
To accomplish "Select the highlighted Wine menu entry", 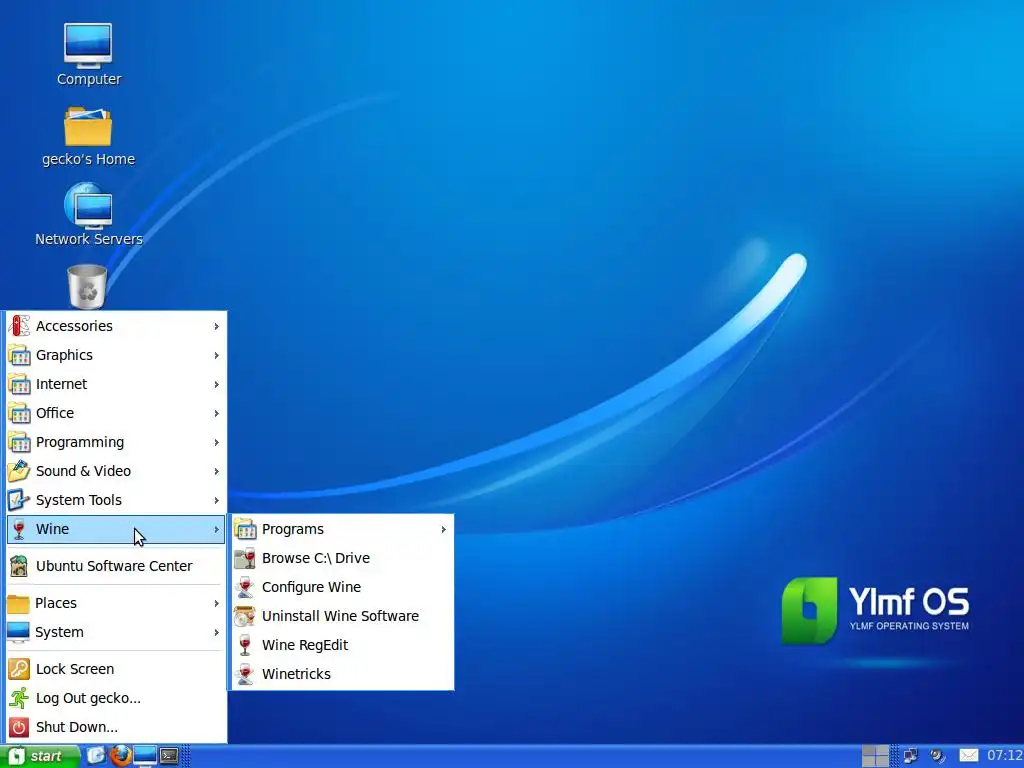I will pos(116,529).
